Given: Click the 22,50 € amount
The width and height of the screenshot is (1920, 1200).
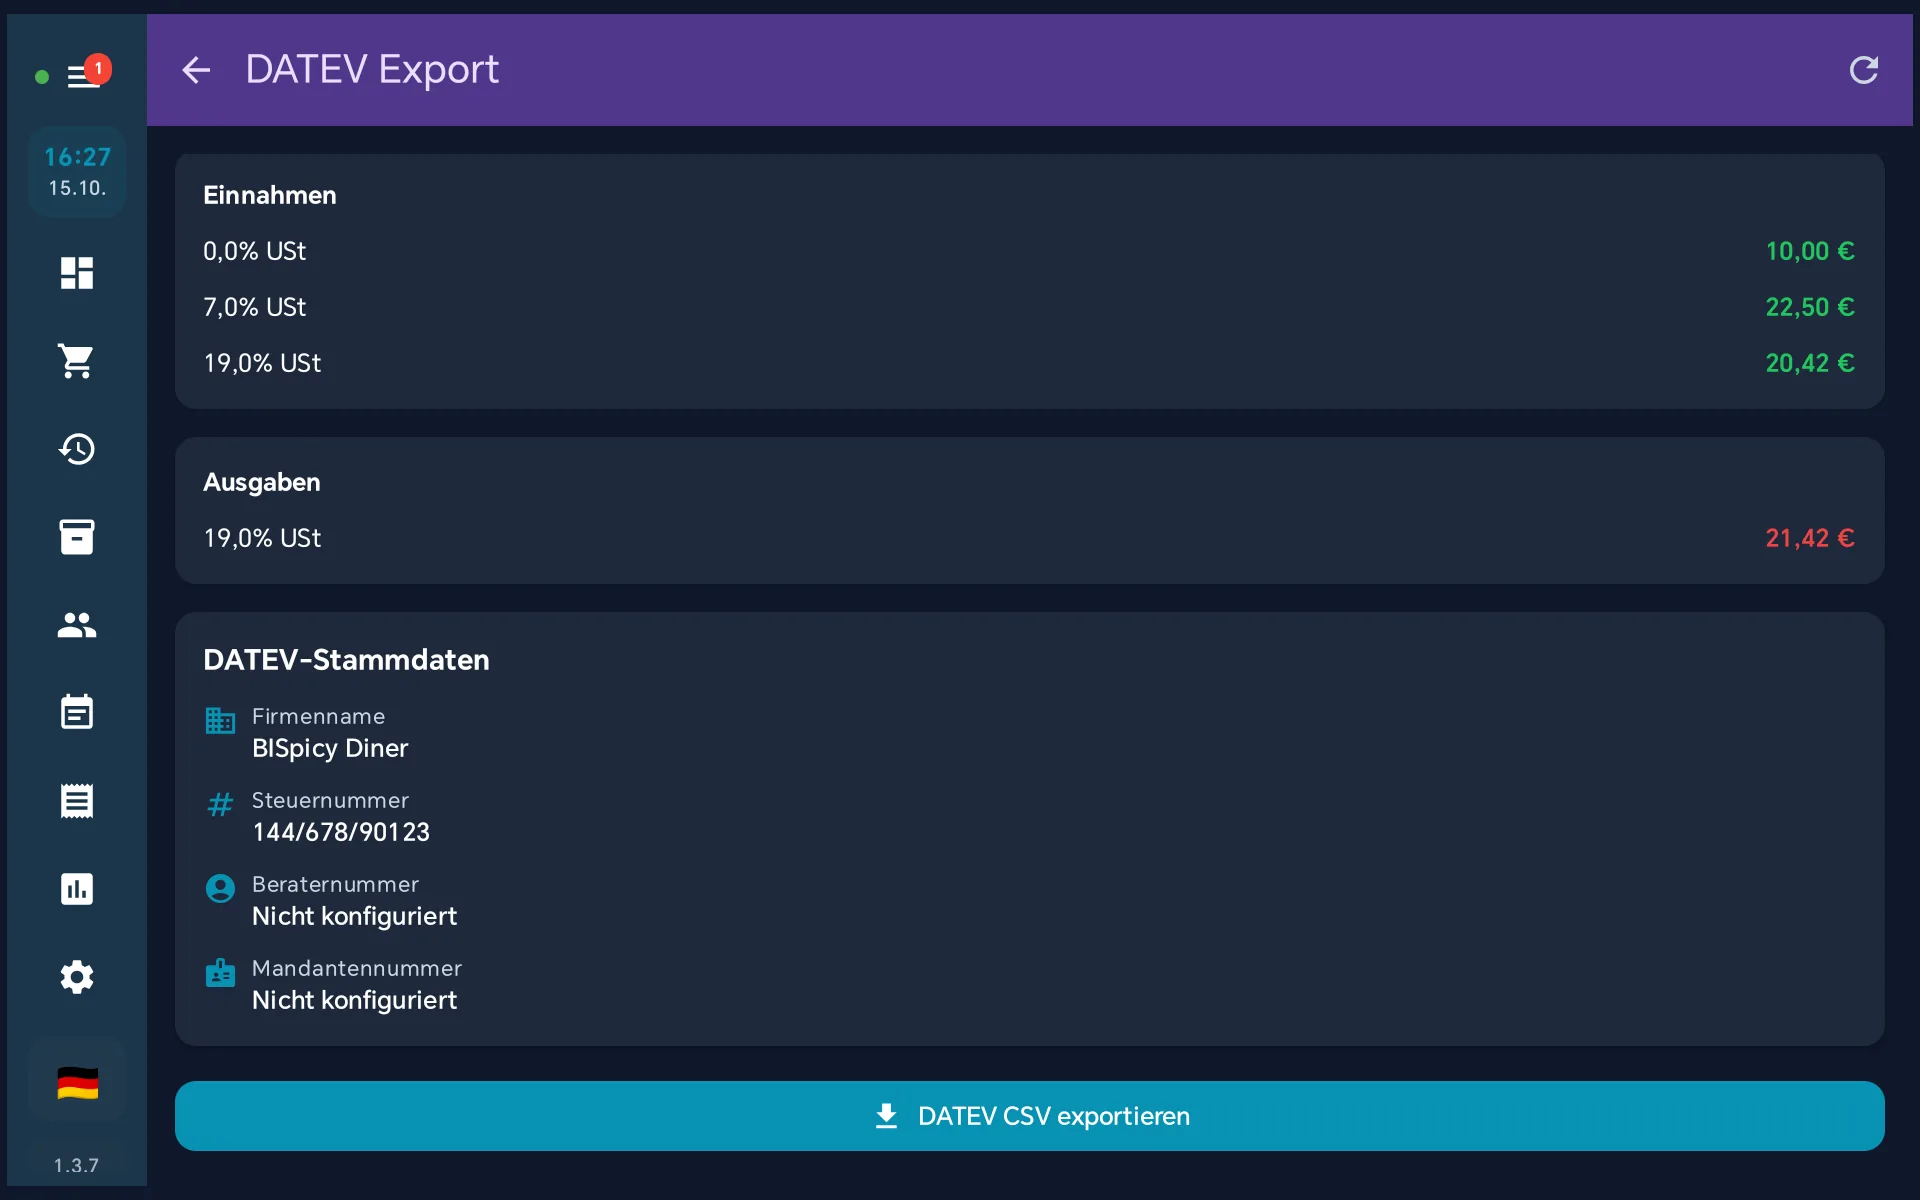Looking at the screenshot, I should click(1810, 307).
